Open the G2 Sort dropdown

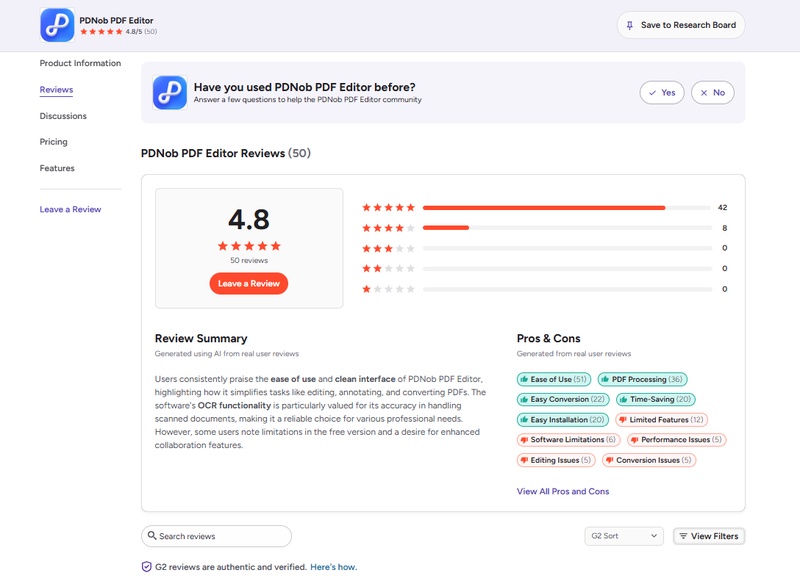click(x=624, y=536)
